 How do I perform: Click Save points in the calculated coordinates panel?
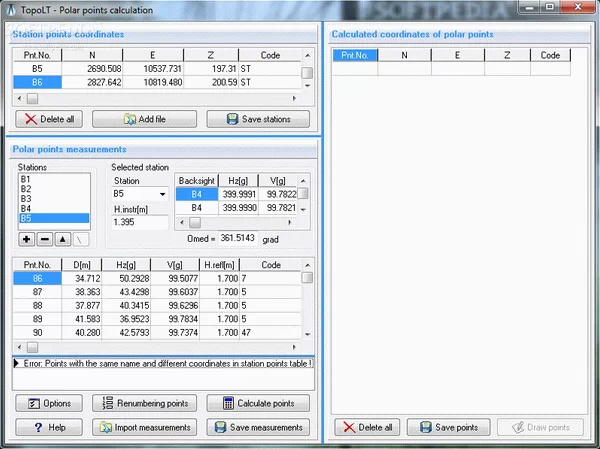click(447, 427)
